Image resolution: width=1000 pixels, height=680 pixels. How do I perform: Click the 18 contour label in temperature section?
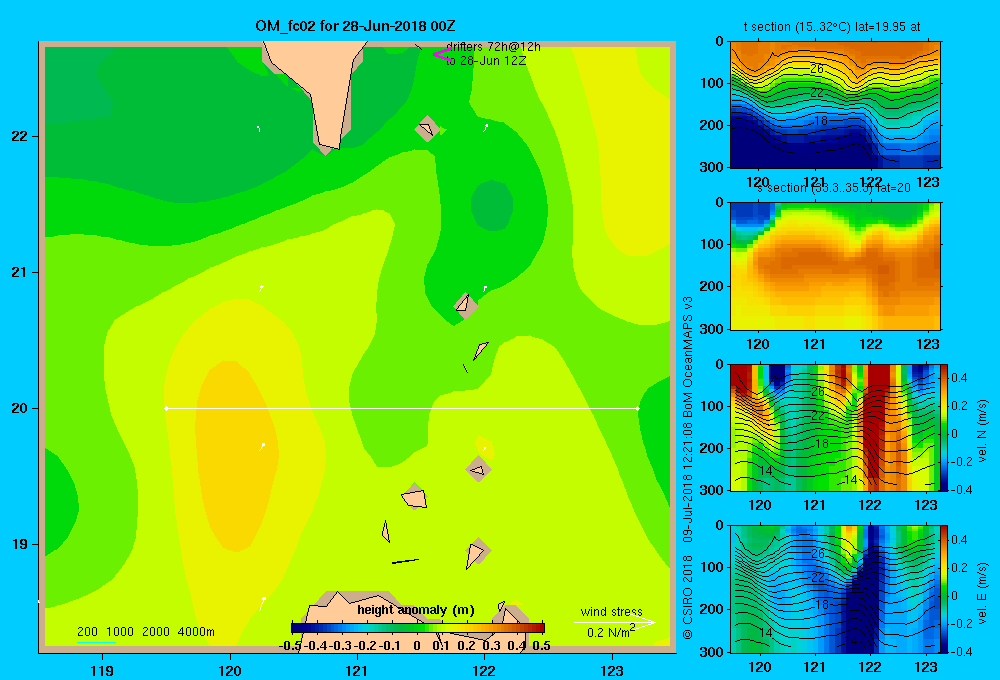tap(821, 120)
